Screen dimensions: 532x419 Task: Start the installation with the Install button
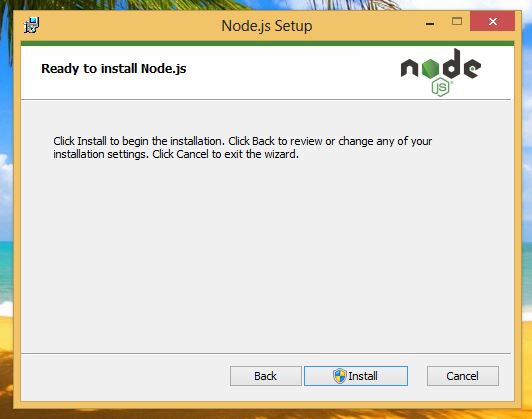(x=356, y=376)
